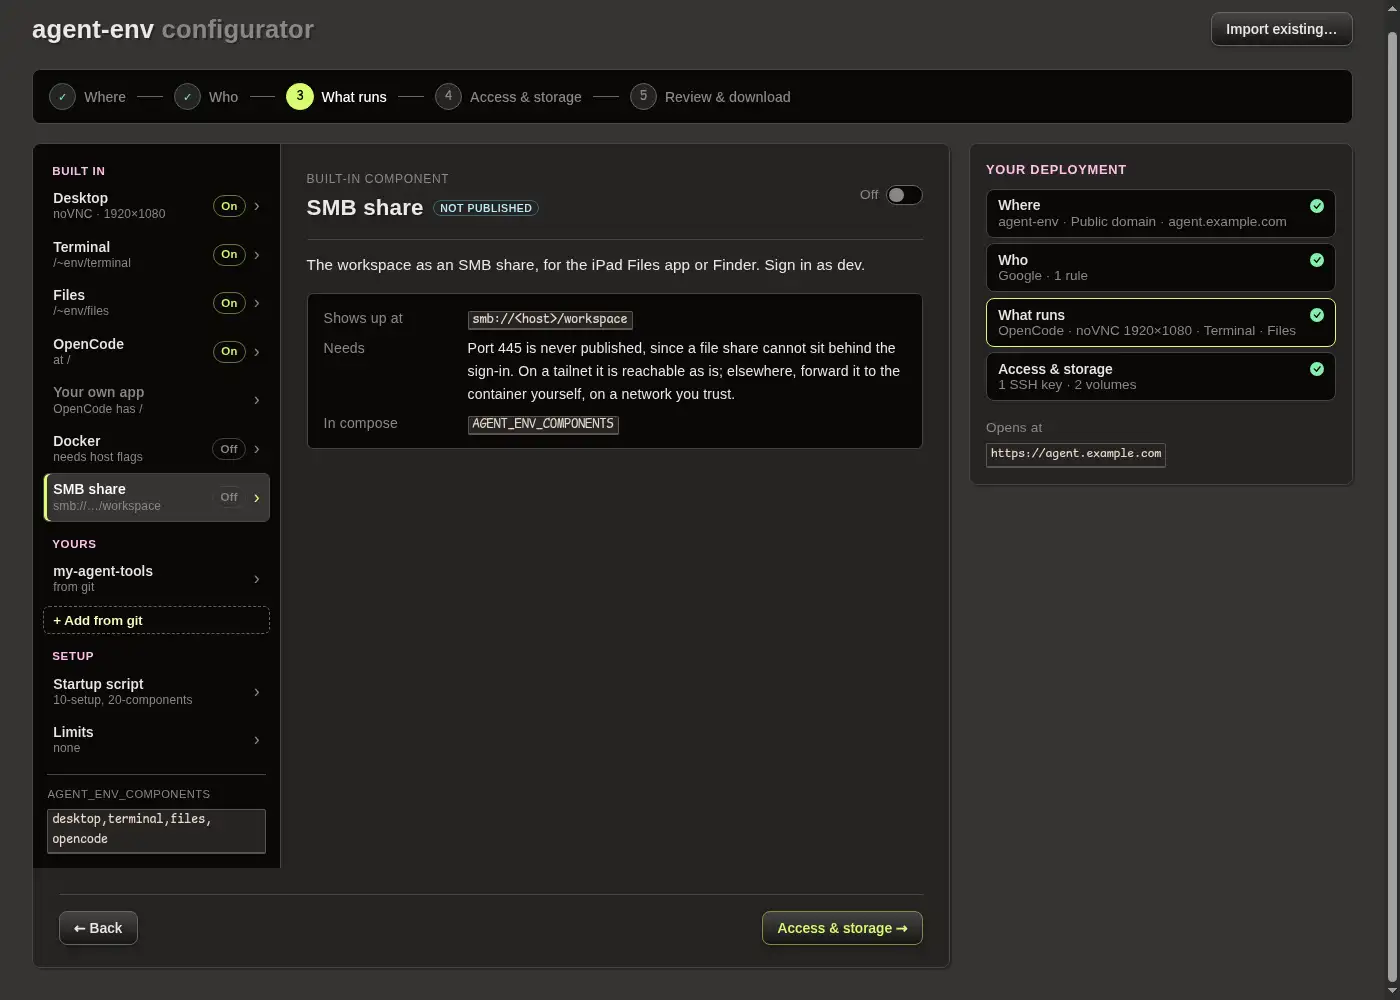Click the Opens at URL field

(x=1076, y=454)
